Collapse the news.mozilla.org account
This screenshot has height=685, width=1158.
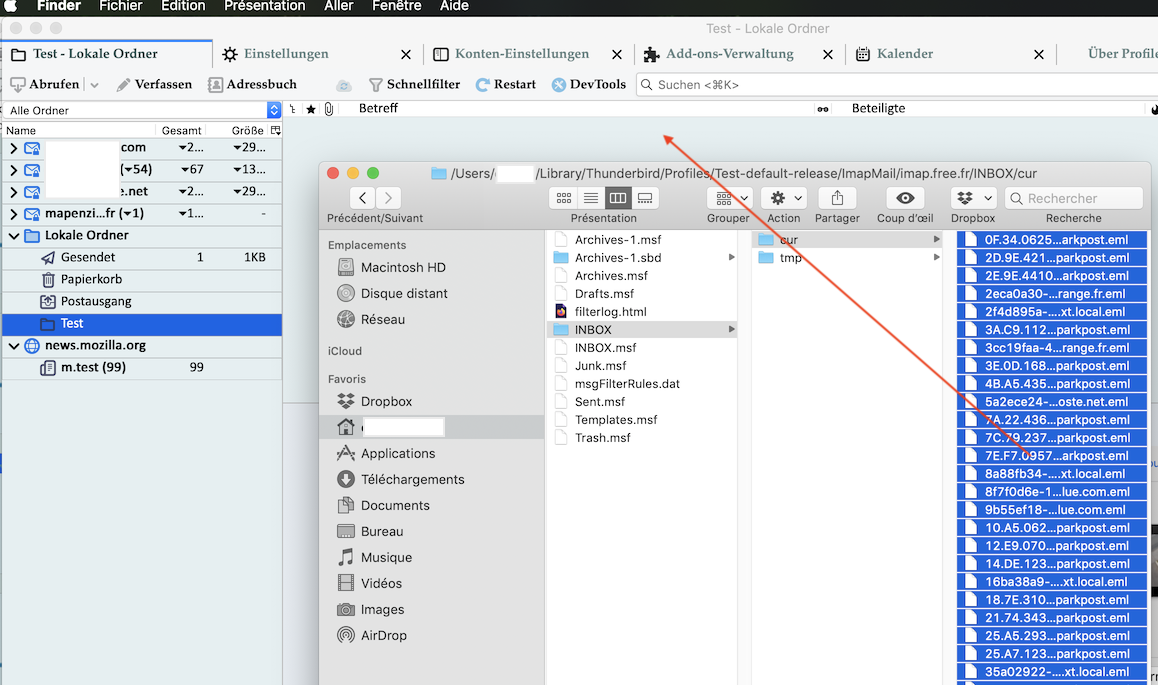point(13,345)
